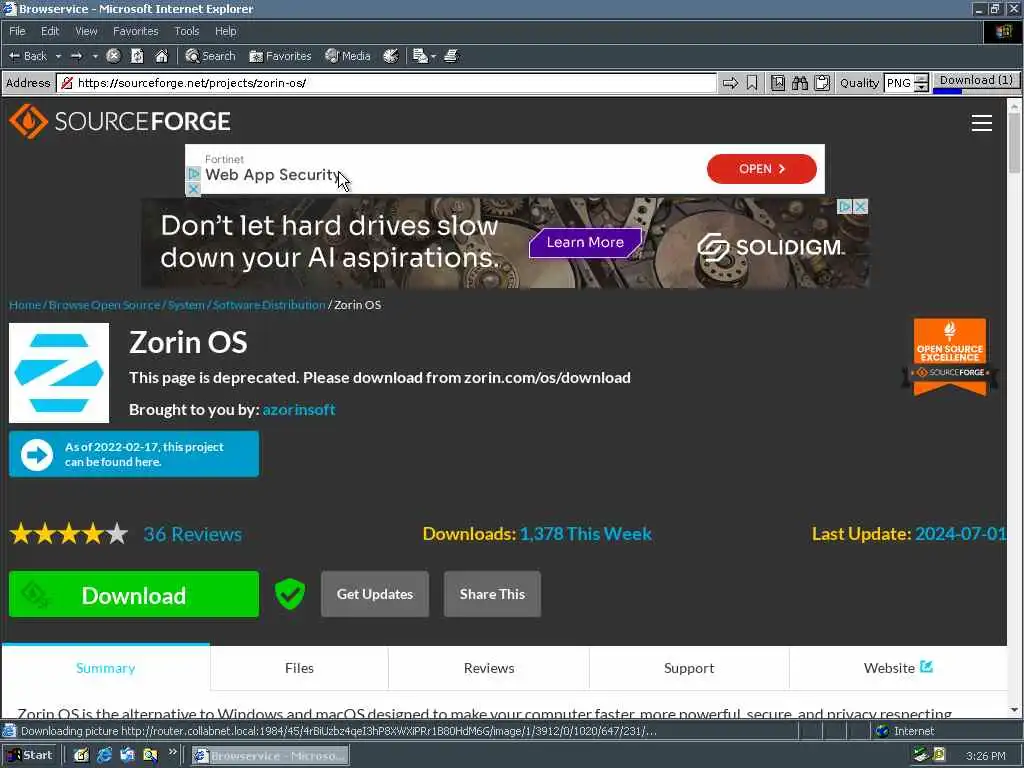The image size is (1024, 768).
Task: Click the System breadcrumb link
Action: (186, 305)
